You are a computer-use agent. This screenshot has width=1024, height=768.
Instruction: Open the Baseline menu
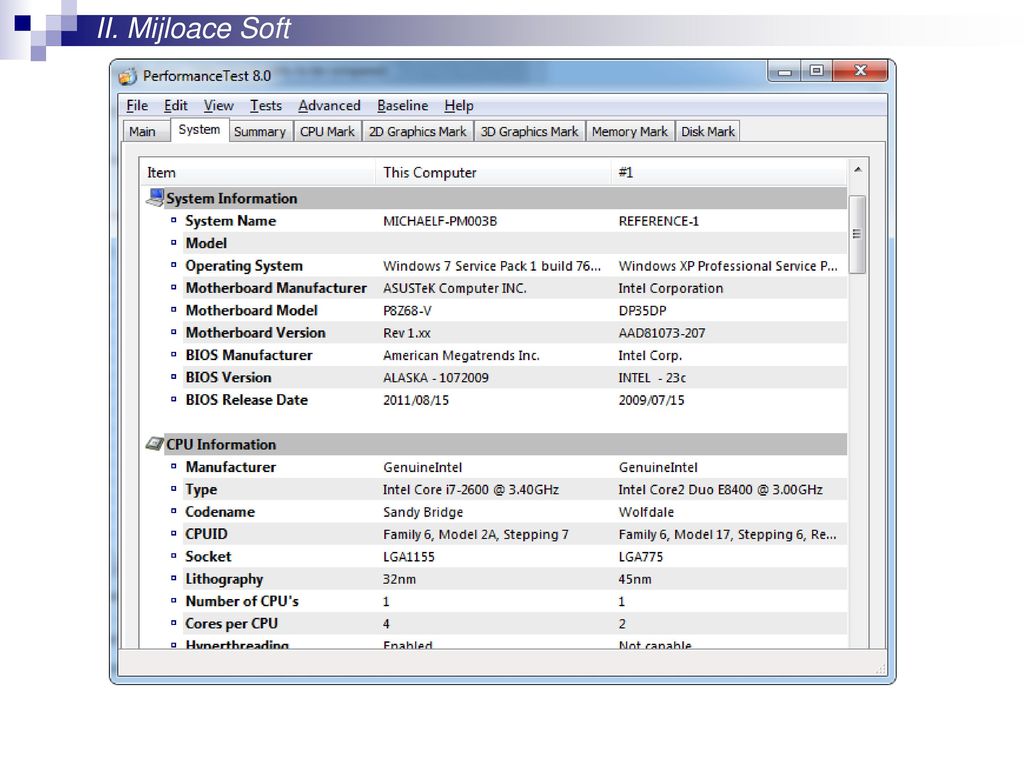coord(402,106)
